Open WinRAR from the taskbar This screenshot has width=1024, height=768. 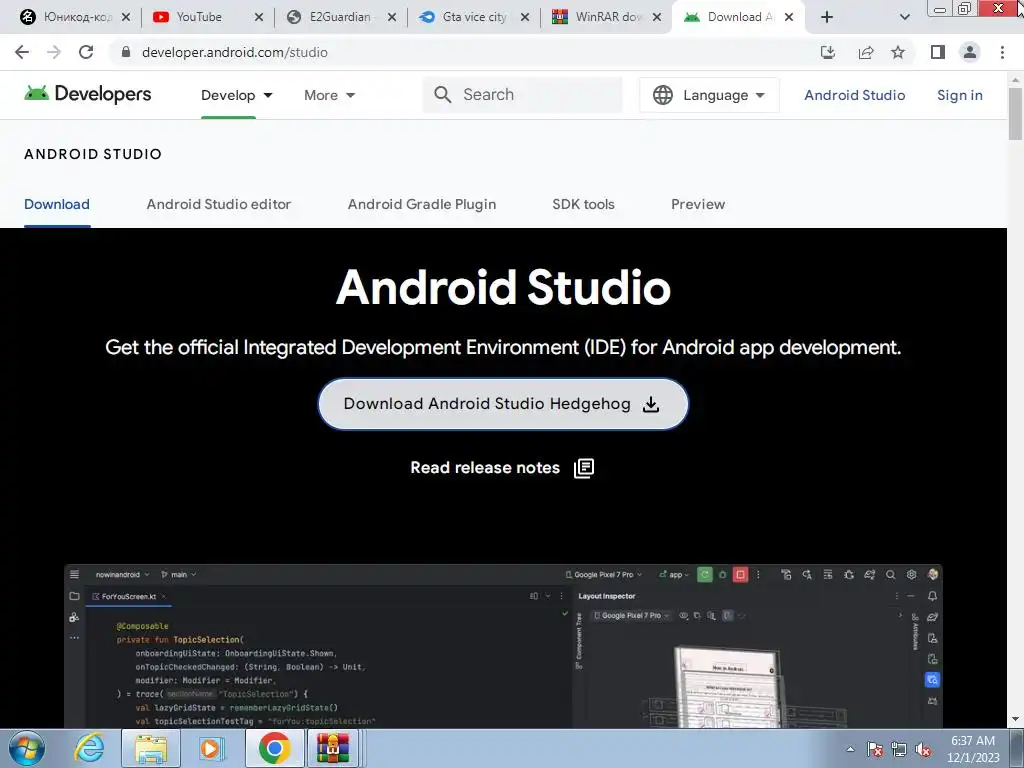(332, 748)
